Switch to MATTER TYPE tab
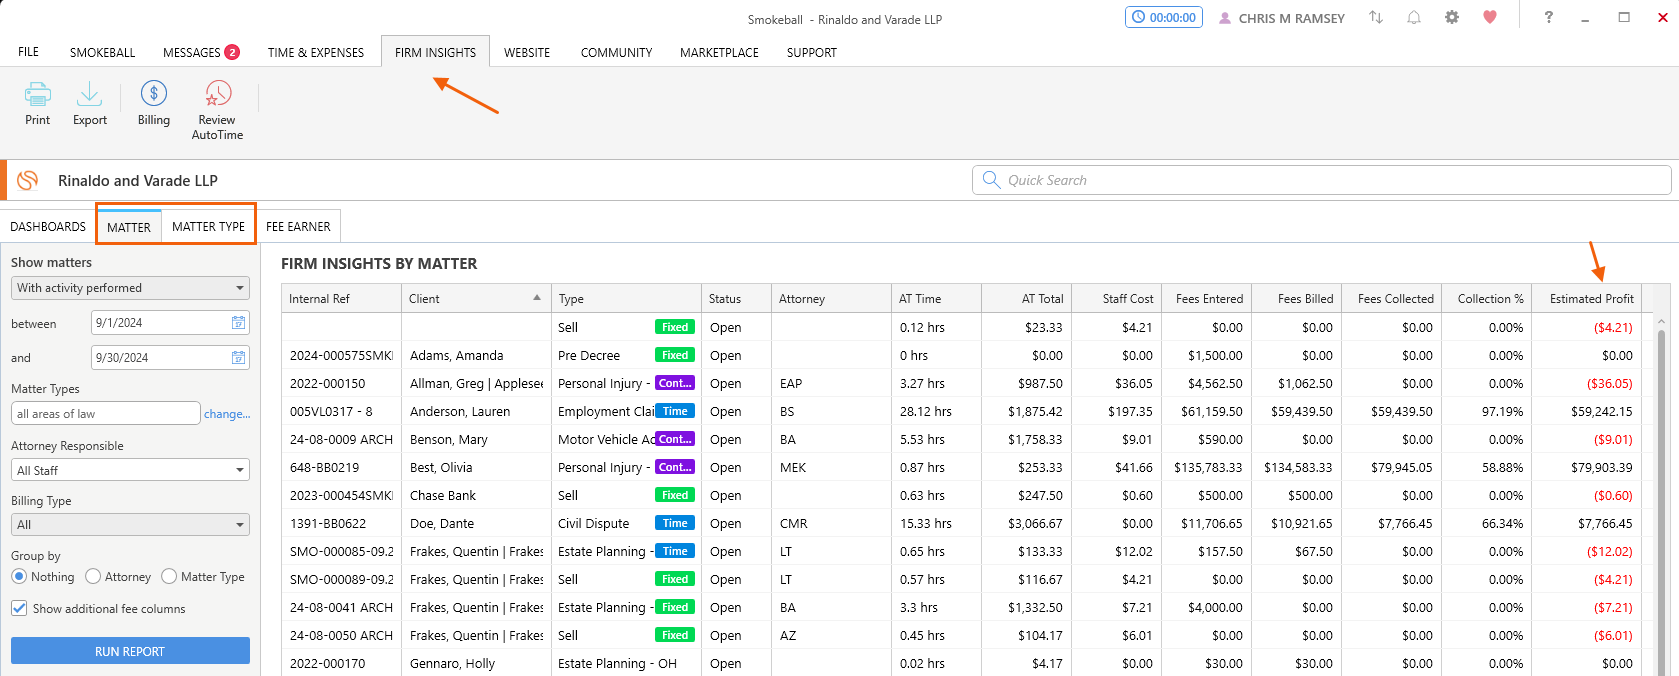 coord(208,227)
